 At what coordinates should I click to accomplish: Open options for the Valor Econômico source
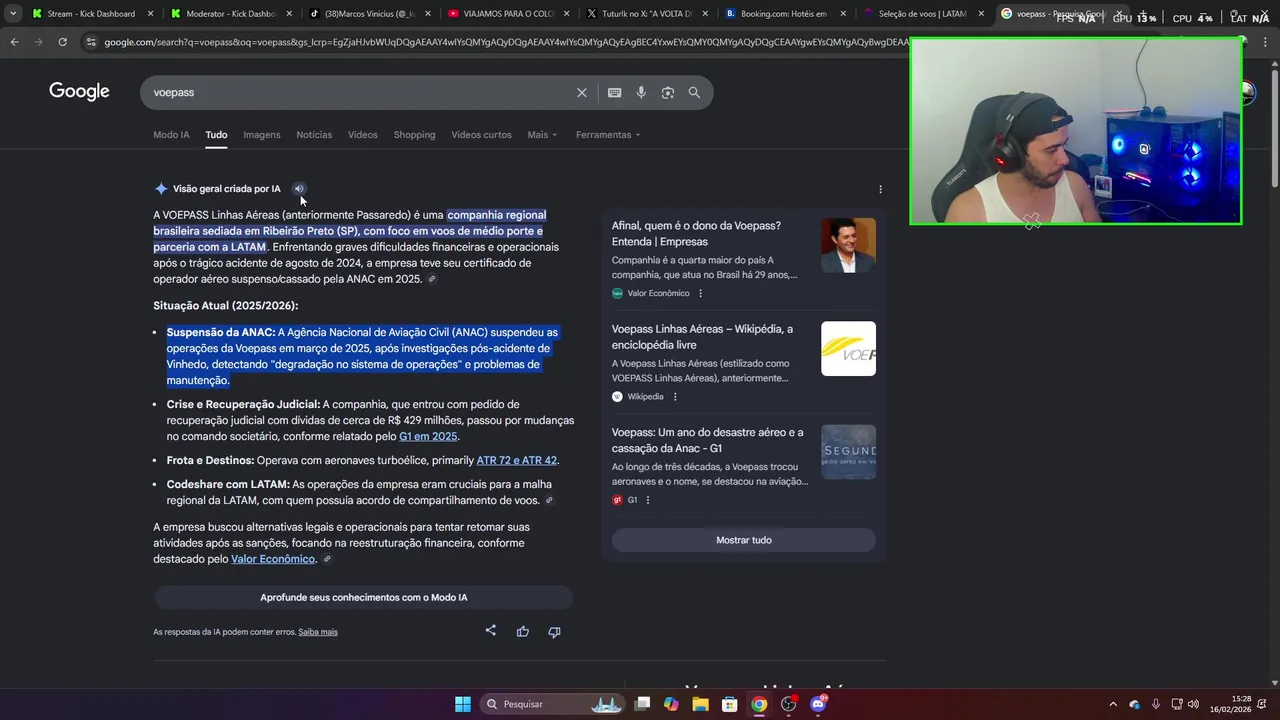click(x=700, y=293)
